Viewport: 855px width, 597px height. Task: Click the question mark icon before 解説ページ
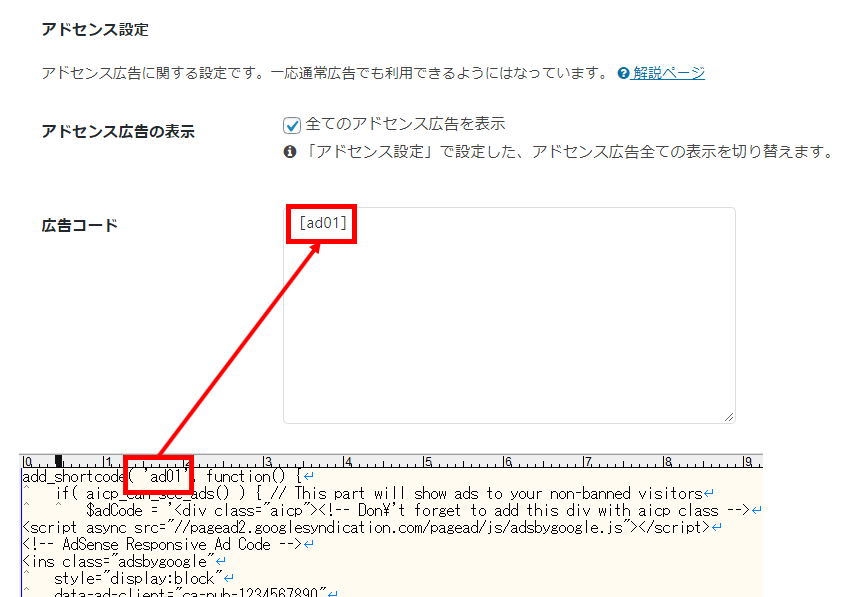pos(623,73)
